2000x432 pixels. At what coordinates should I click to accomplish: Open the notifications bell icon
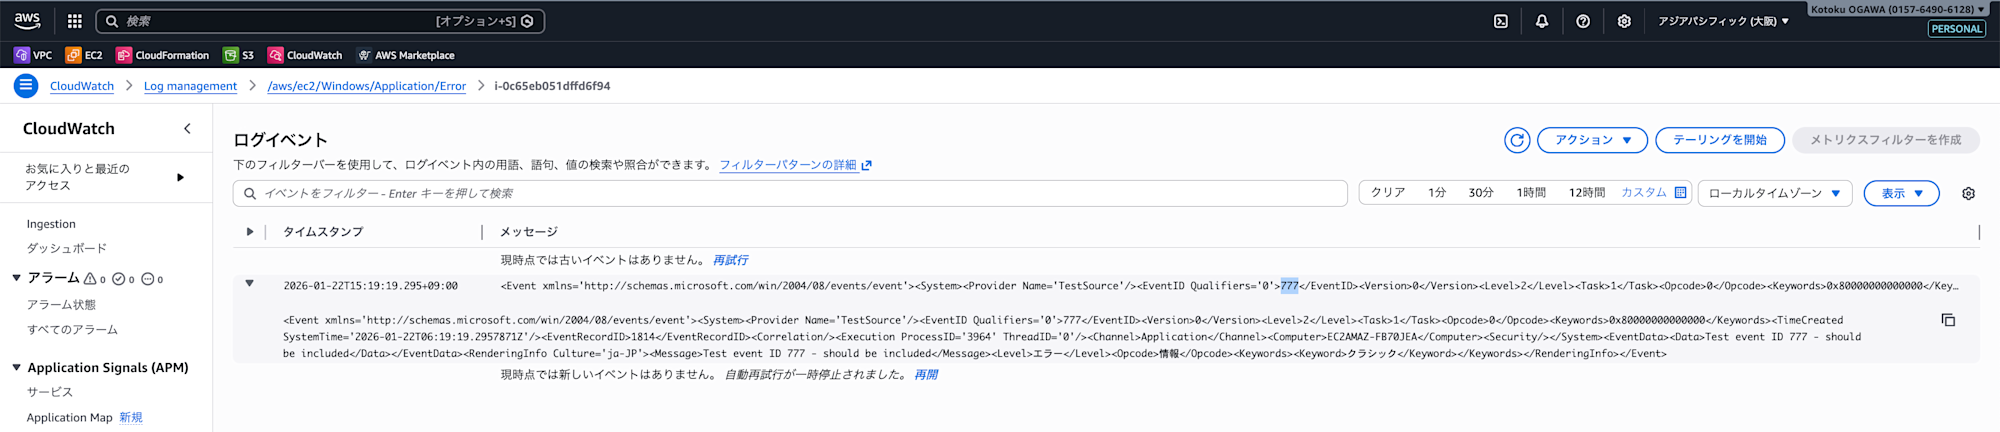(1542, 21)
